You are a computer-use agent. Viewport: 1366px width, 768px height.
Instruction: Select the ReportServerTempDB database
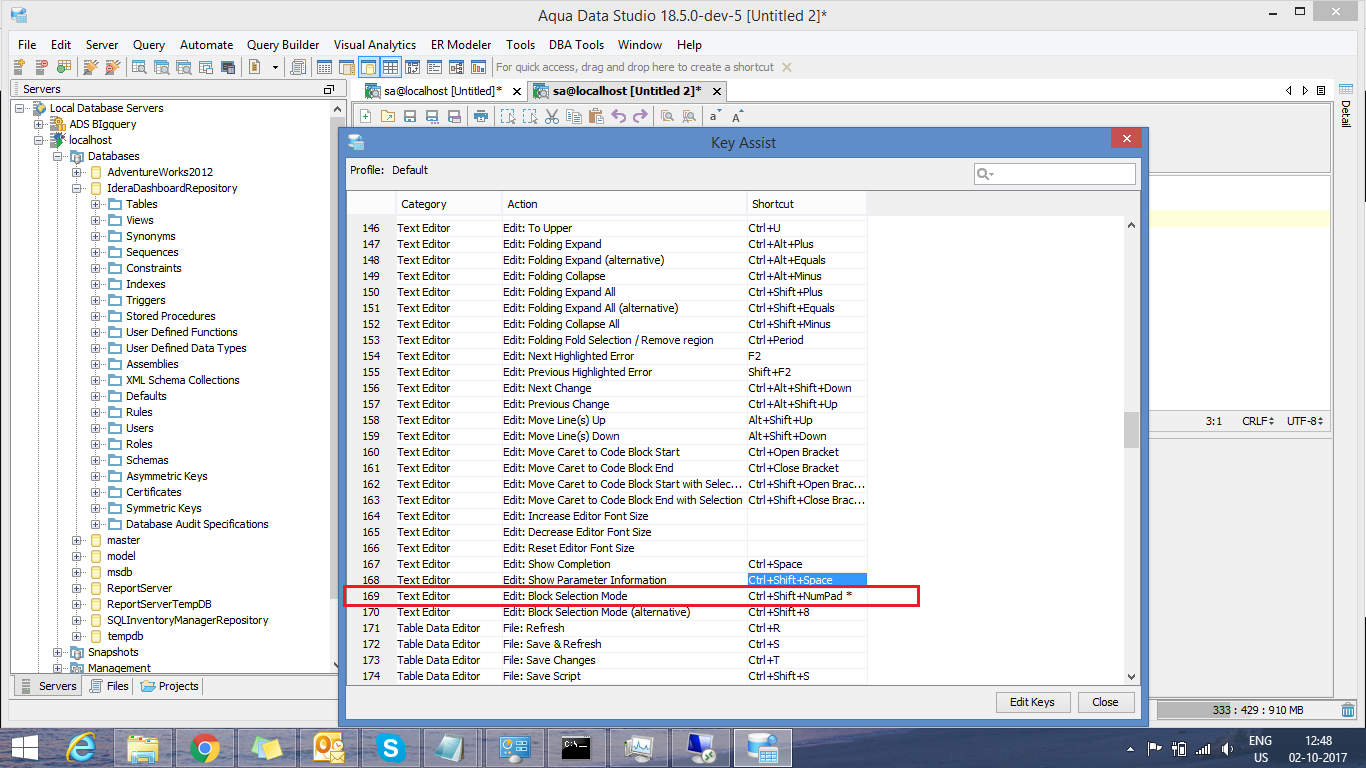tap(159, 604)
